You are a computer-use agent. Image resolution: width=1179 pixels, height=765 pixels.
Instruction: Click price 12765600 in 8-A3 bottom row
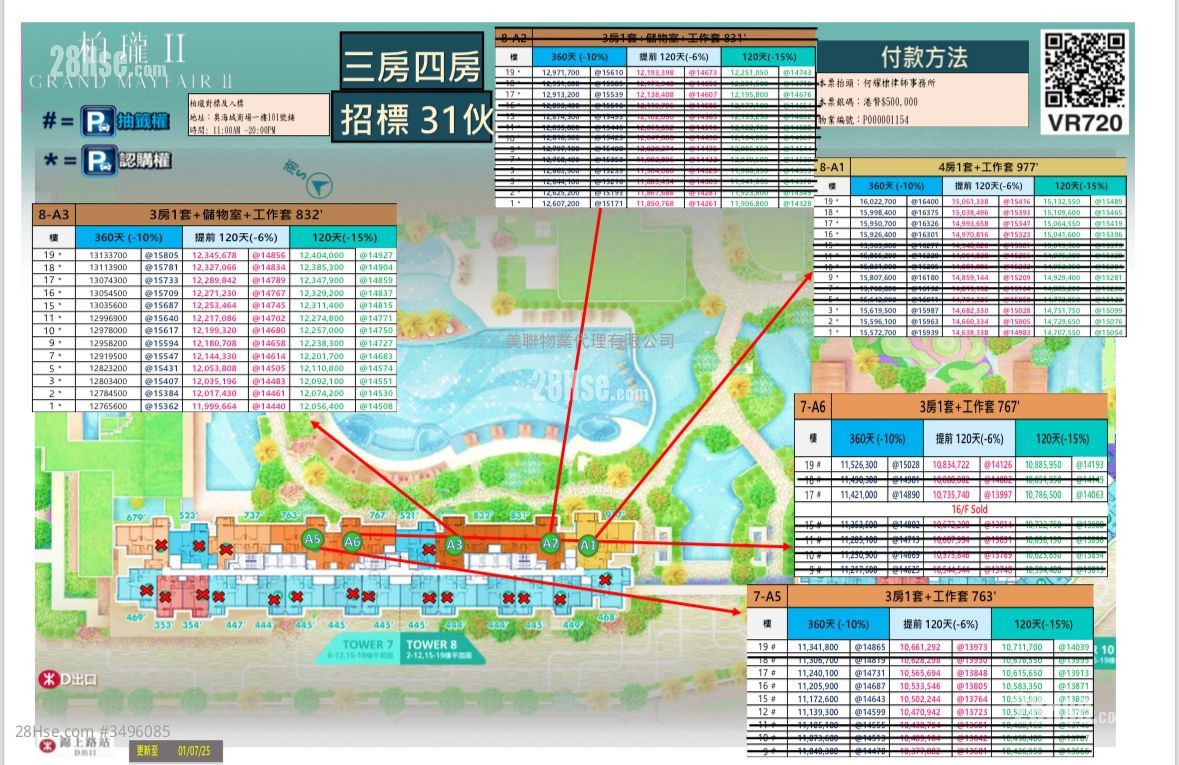[108, 406]
